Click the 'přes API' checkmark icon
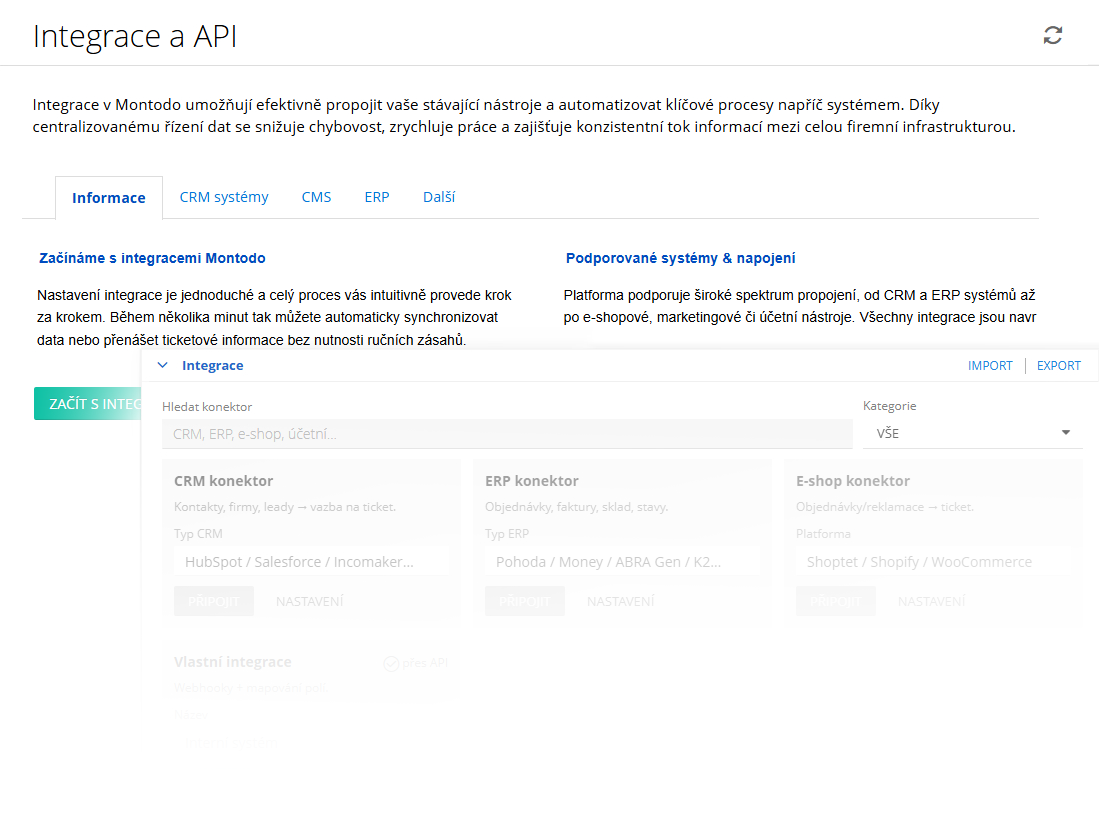Screen dimensions: 1099x840 pos(392,663)
